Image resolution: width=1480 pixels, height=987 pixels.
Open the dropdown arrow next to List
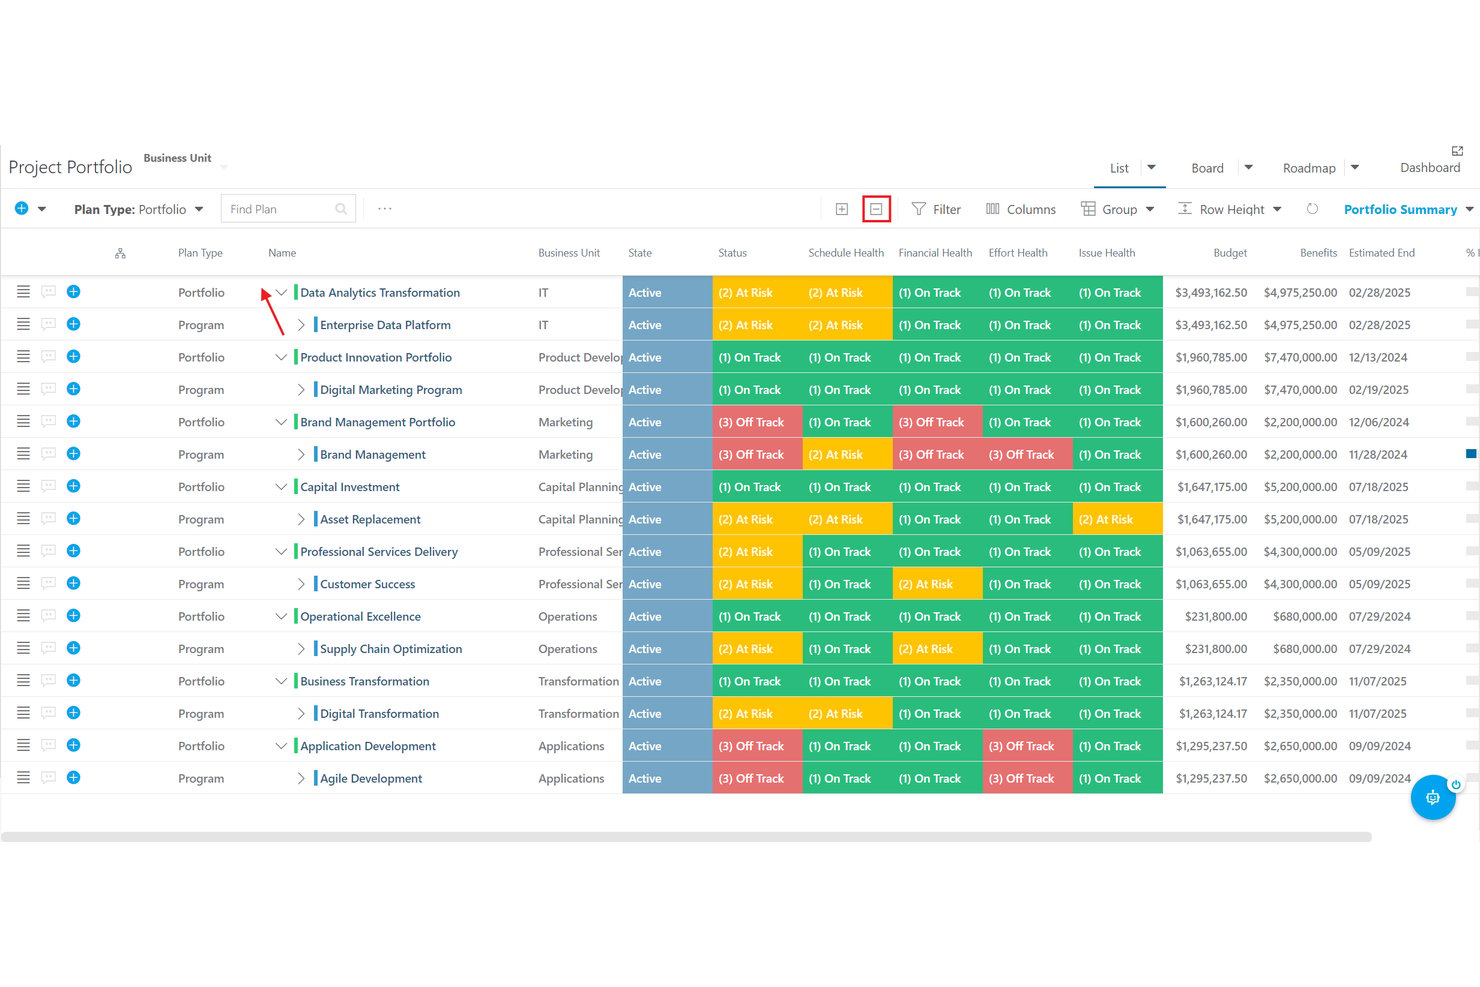pyautogui.click(x=1151, y=168)
